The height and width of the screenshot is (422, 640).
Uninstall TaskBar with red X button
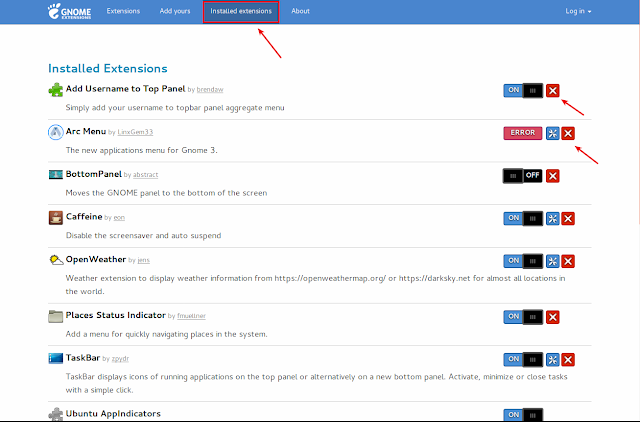pos(568,360)
